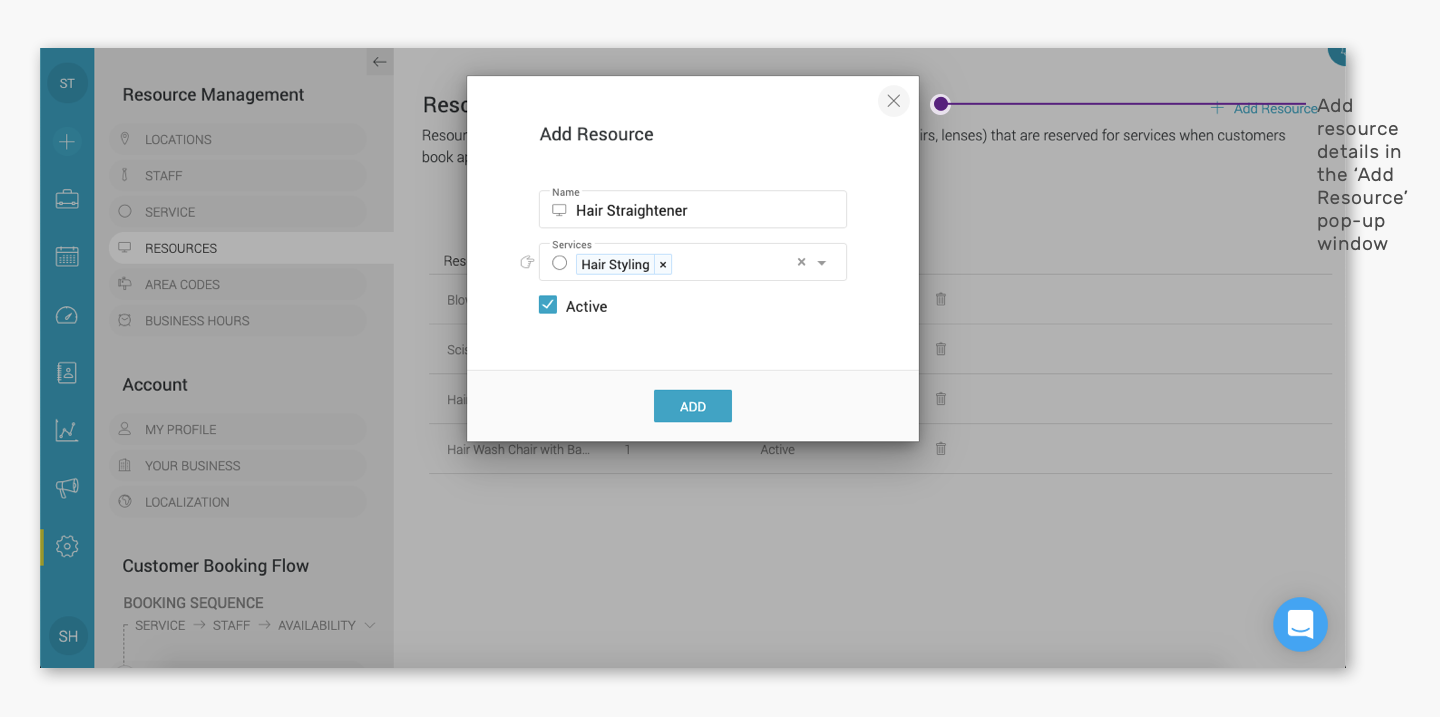This screenshot has height=718, width=1440.
Task: Remove Hair Styling tag from Services
Action: click(663, 265)
